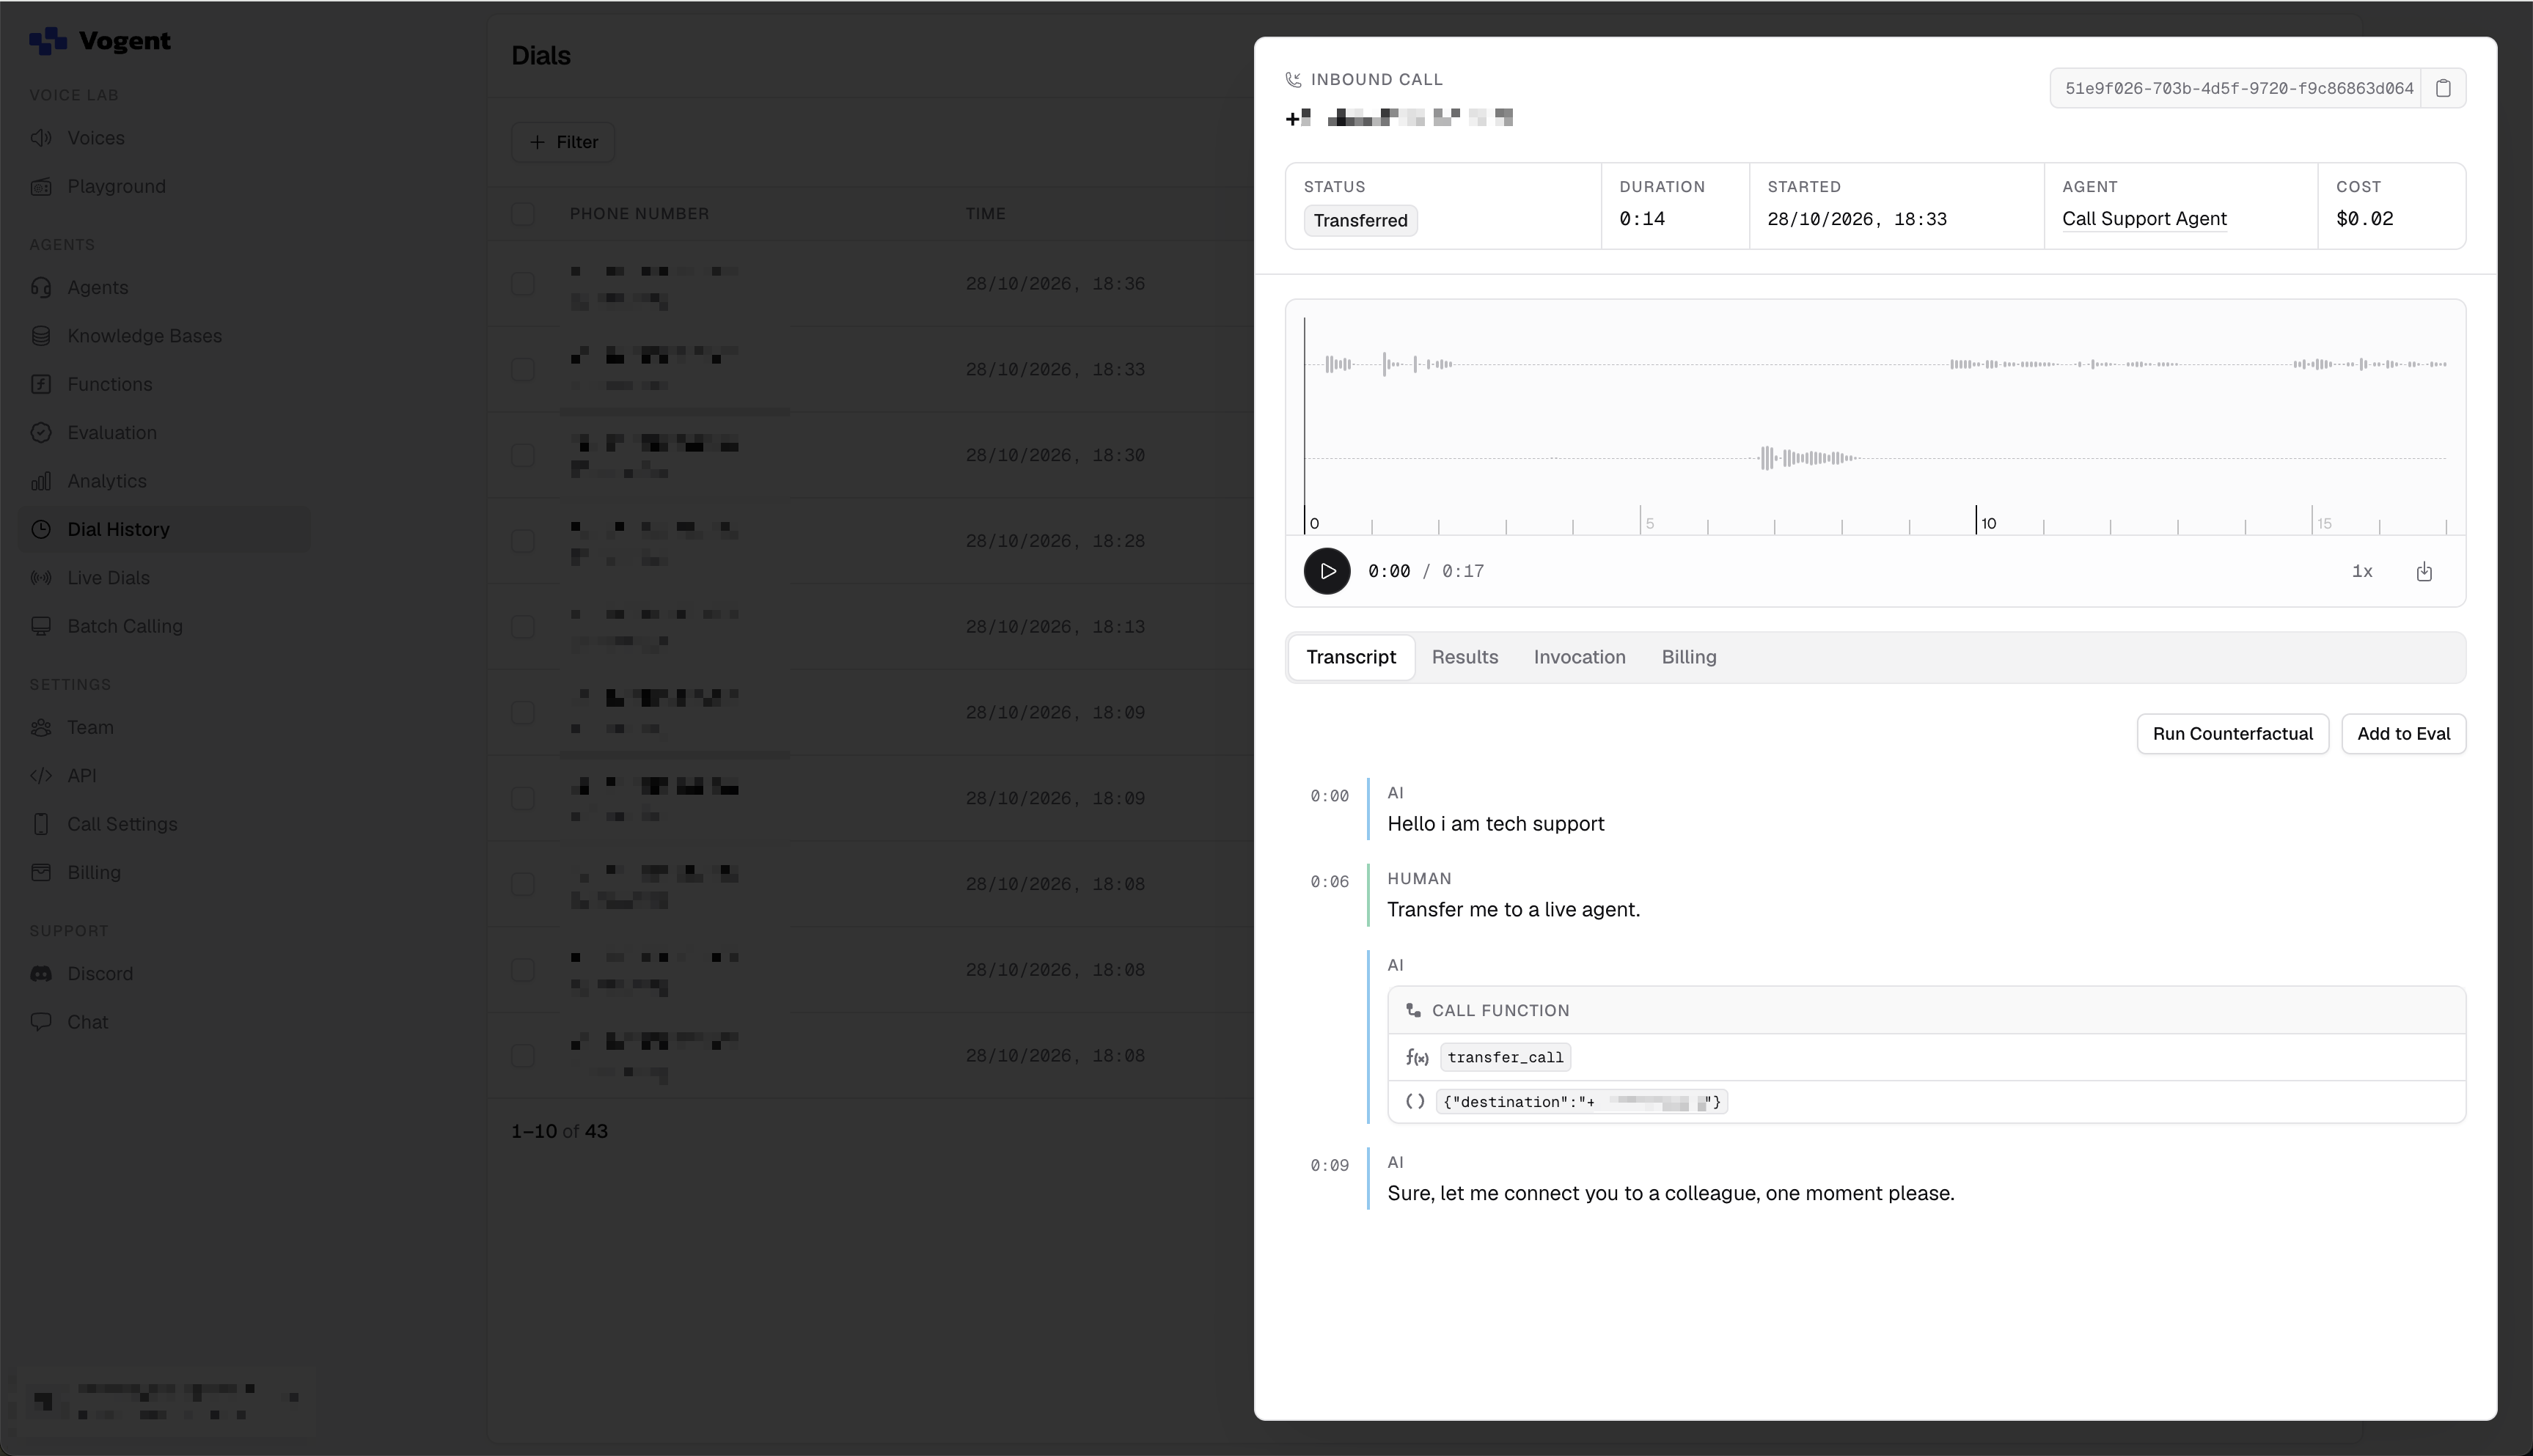Check the row dated 28/10/2026, 18:13
Image resolution: width=2533 pixels, height=1456 pixels.
523,627
